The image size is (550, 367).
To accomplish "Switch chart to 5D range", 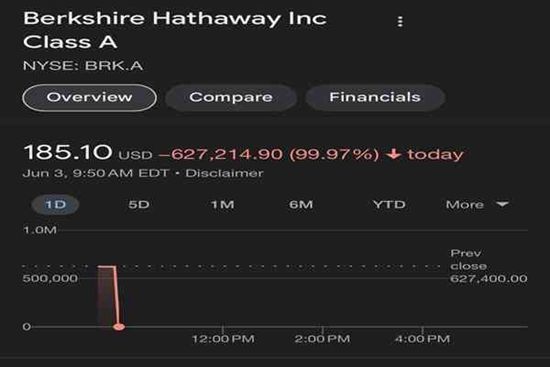I will tap(139, 204).
